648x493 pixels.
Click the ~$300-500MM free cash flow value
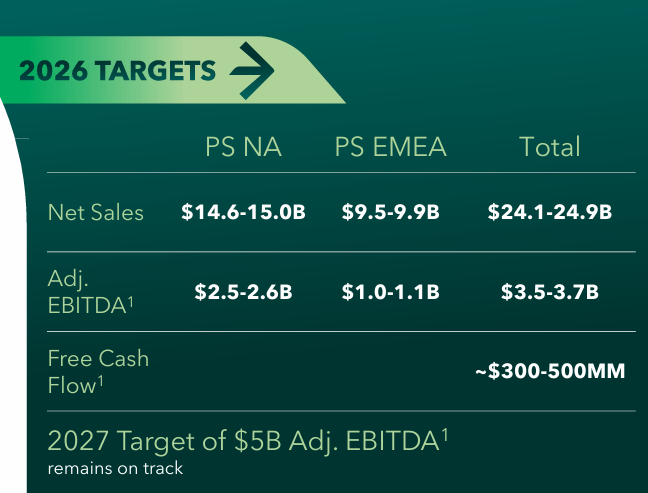tap(550, 372)
